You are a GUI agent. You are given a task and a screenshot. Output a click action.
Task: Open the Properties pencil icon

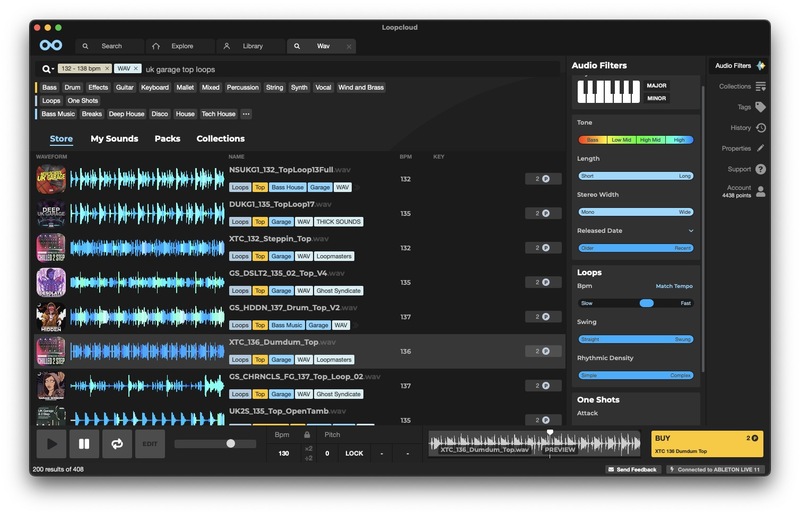761,148
